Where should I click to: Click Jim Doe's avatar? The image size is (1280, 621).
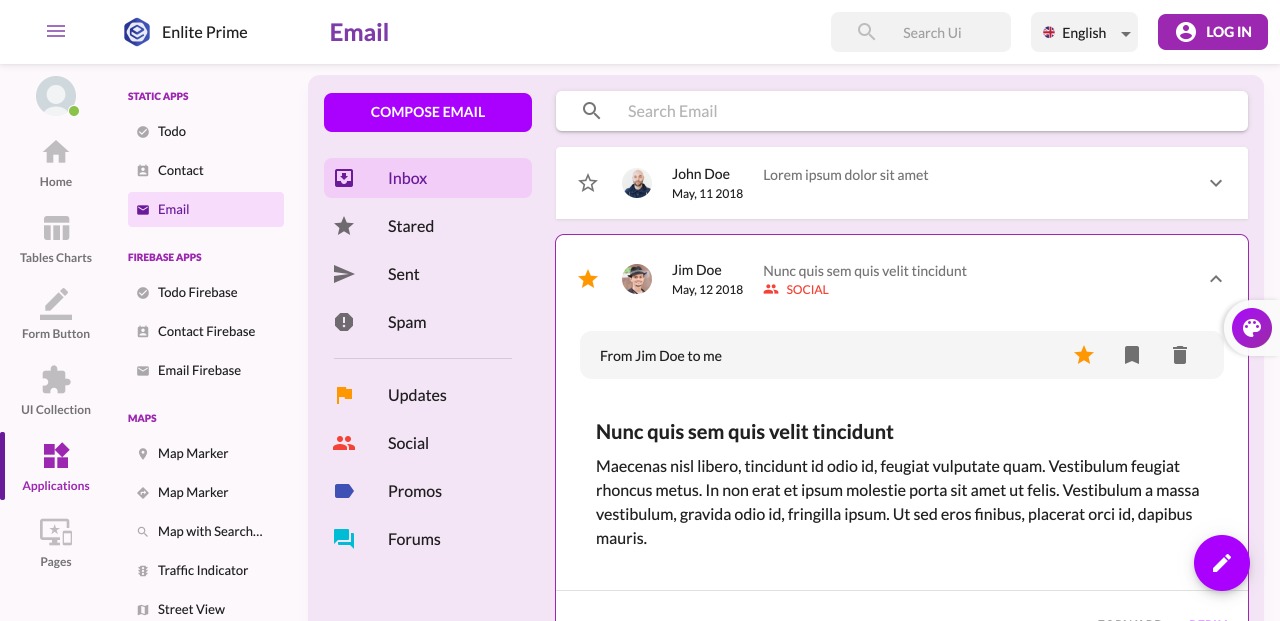(x=637, y=279)
